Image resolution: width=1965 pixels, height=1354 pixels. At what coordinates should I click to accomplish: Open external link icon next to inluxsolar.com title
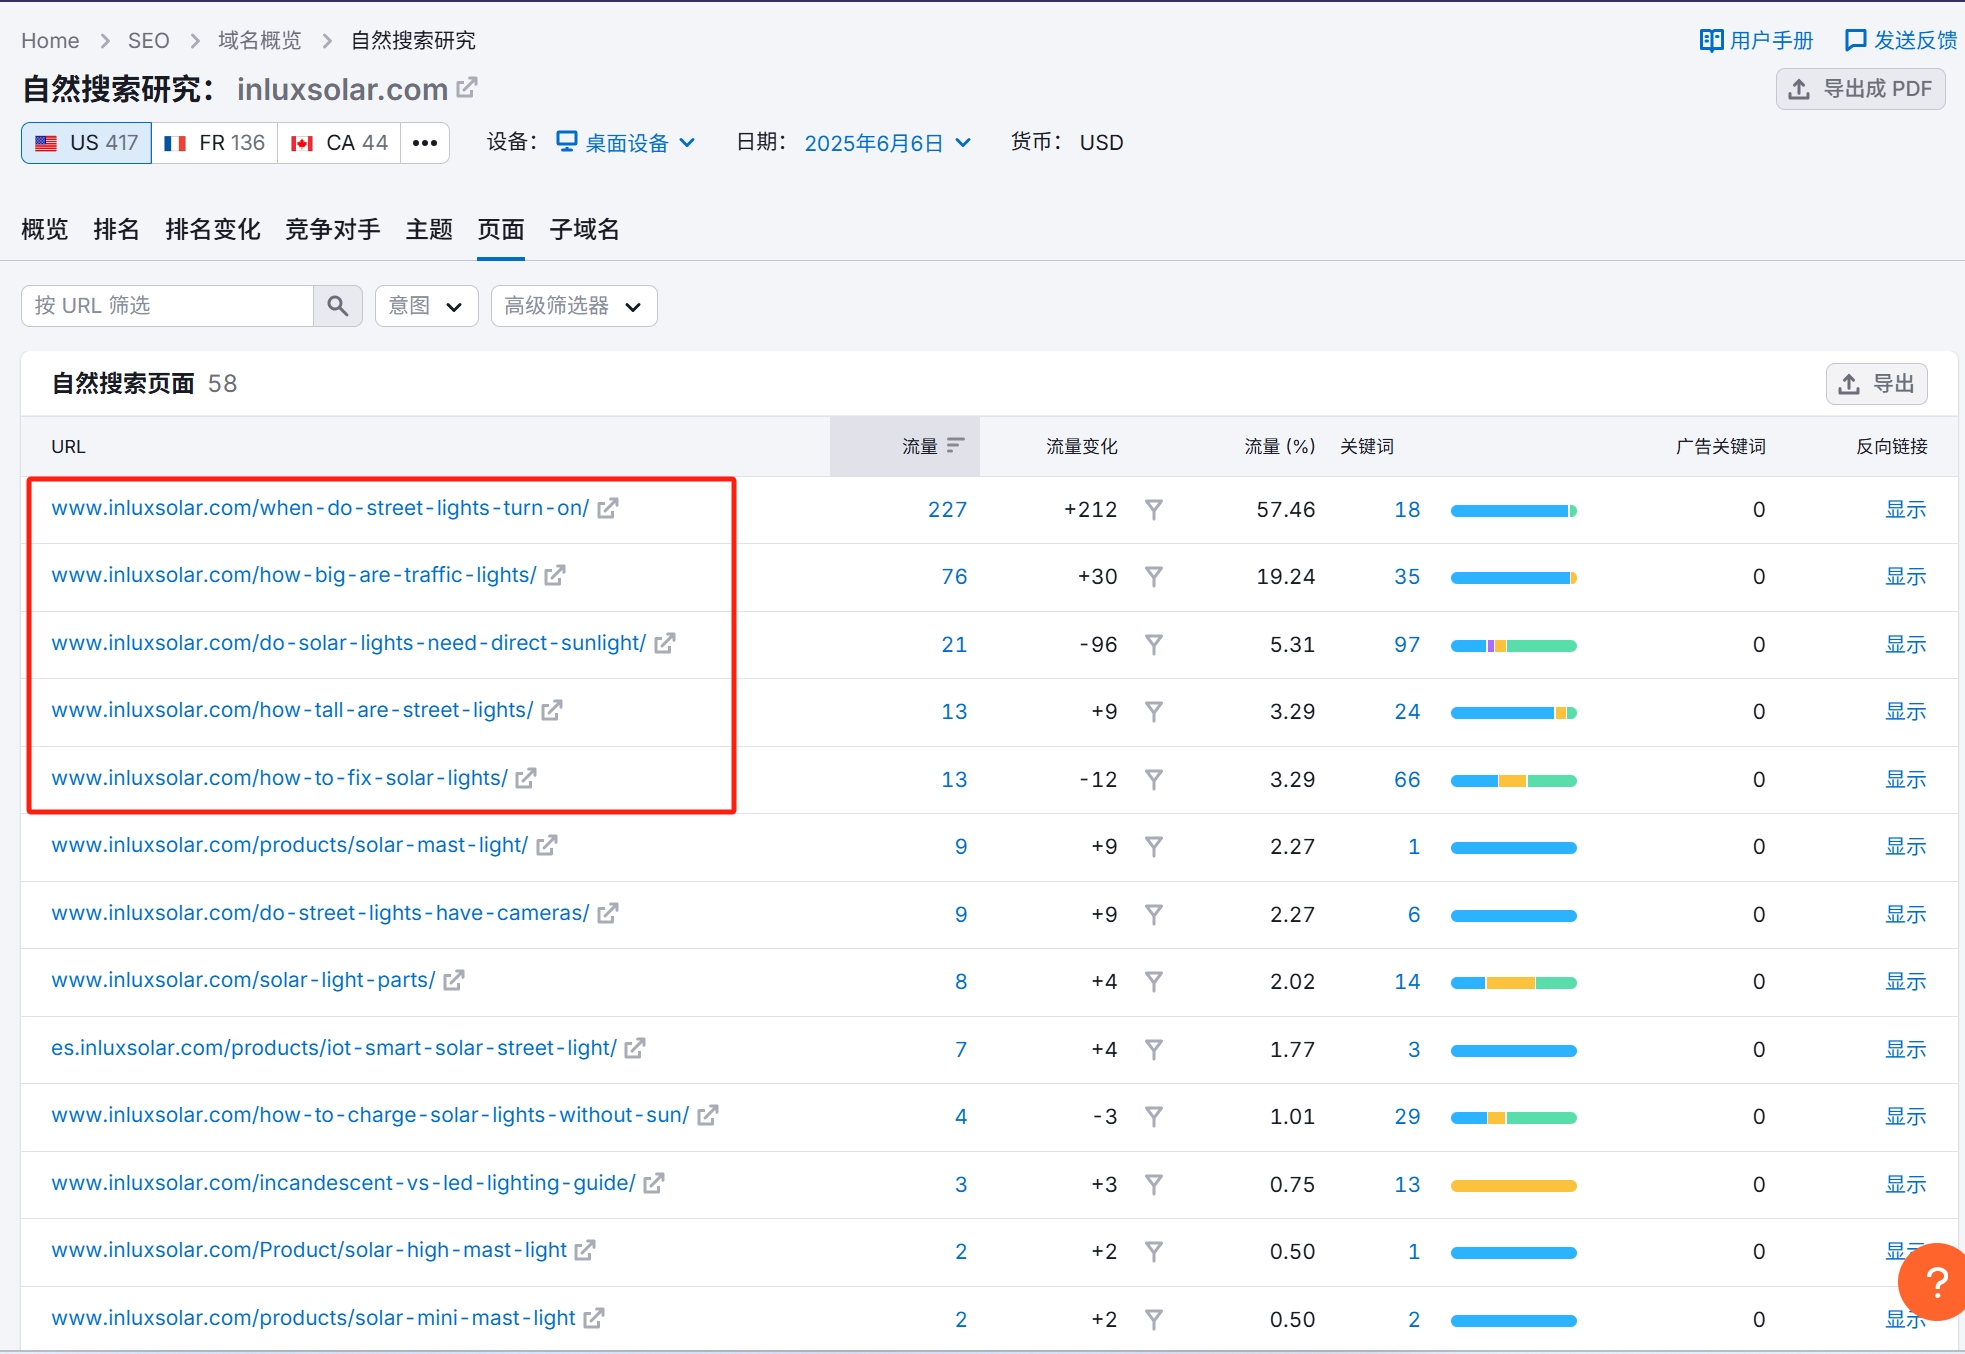[x=467, y=88]
